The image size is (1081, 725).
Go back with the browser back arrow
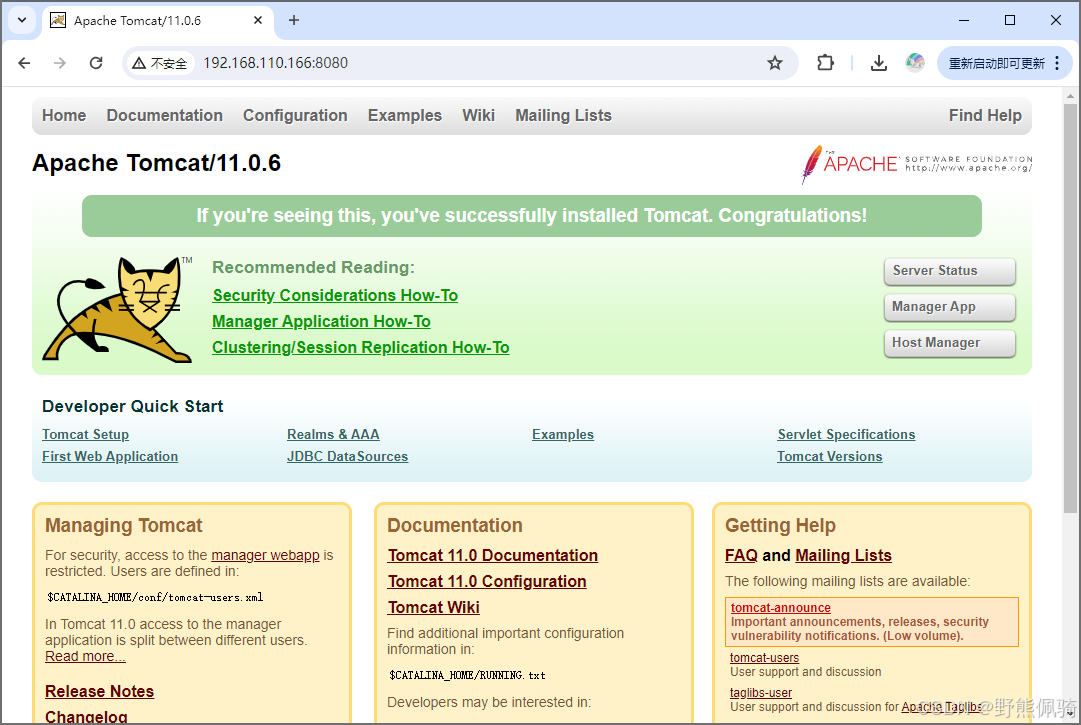(x=24, y=63)
